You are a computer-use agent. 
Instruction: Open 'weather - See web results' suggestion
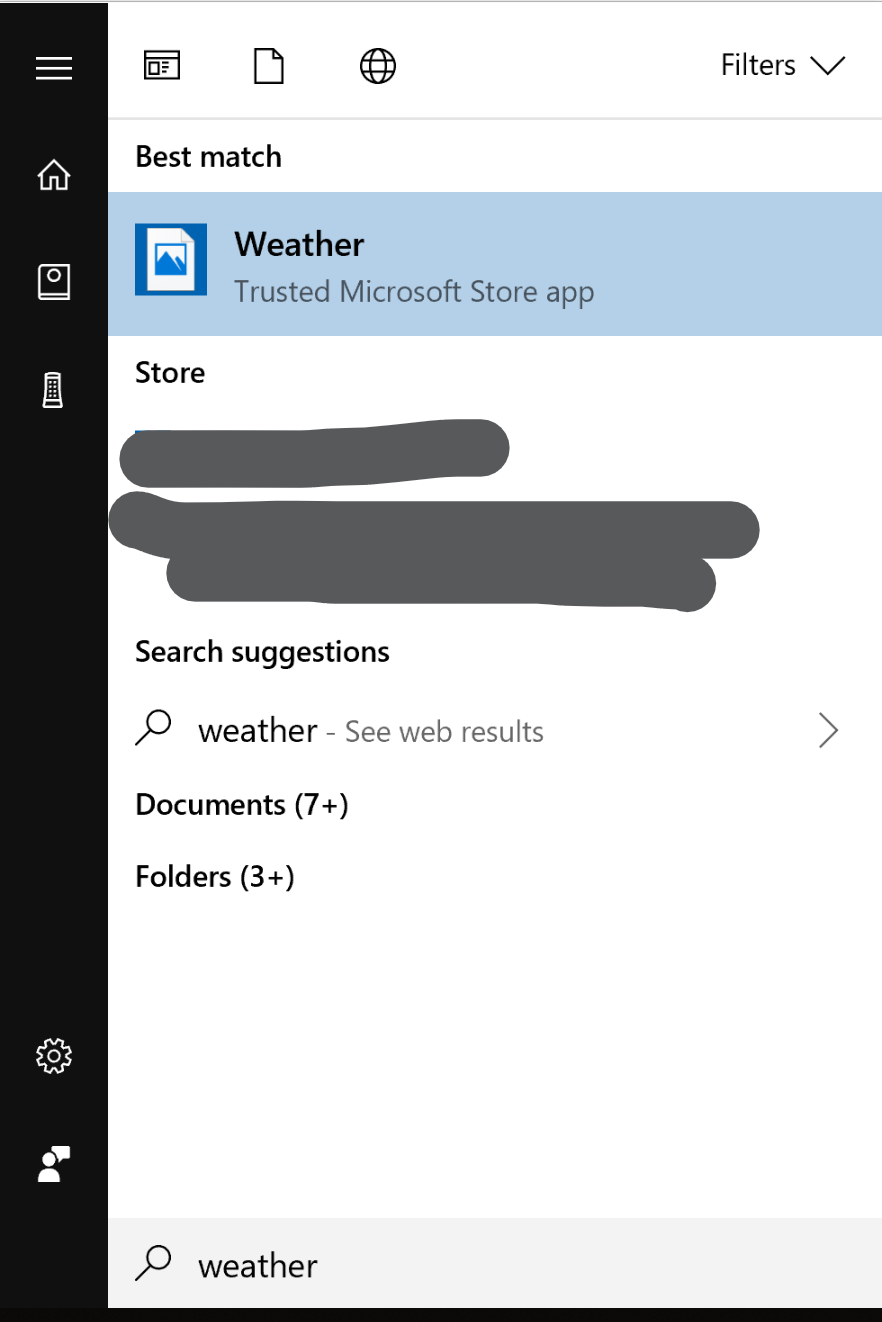495,731
